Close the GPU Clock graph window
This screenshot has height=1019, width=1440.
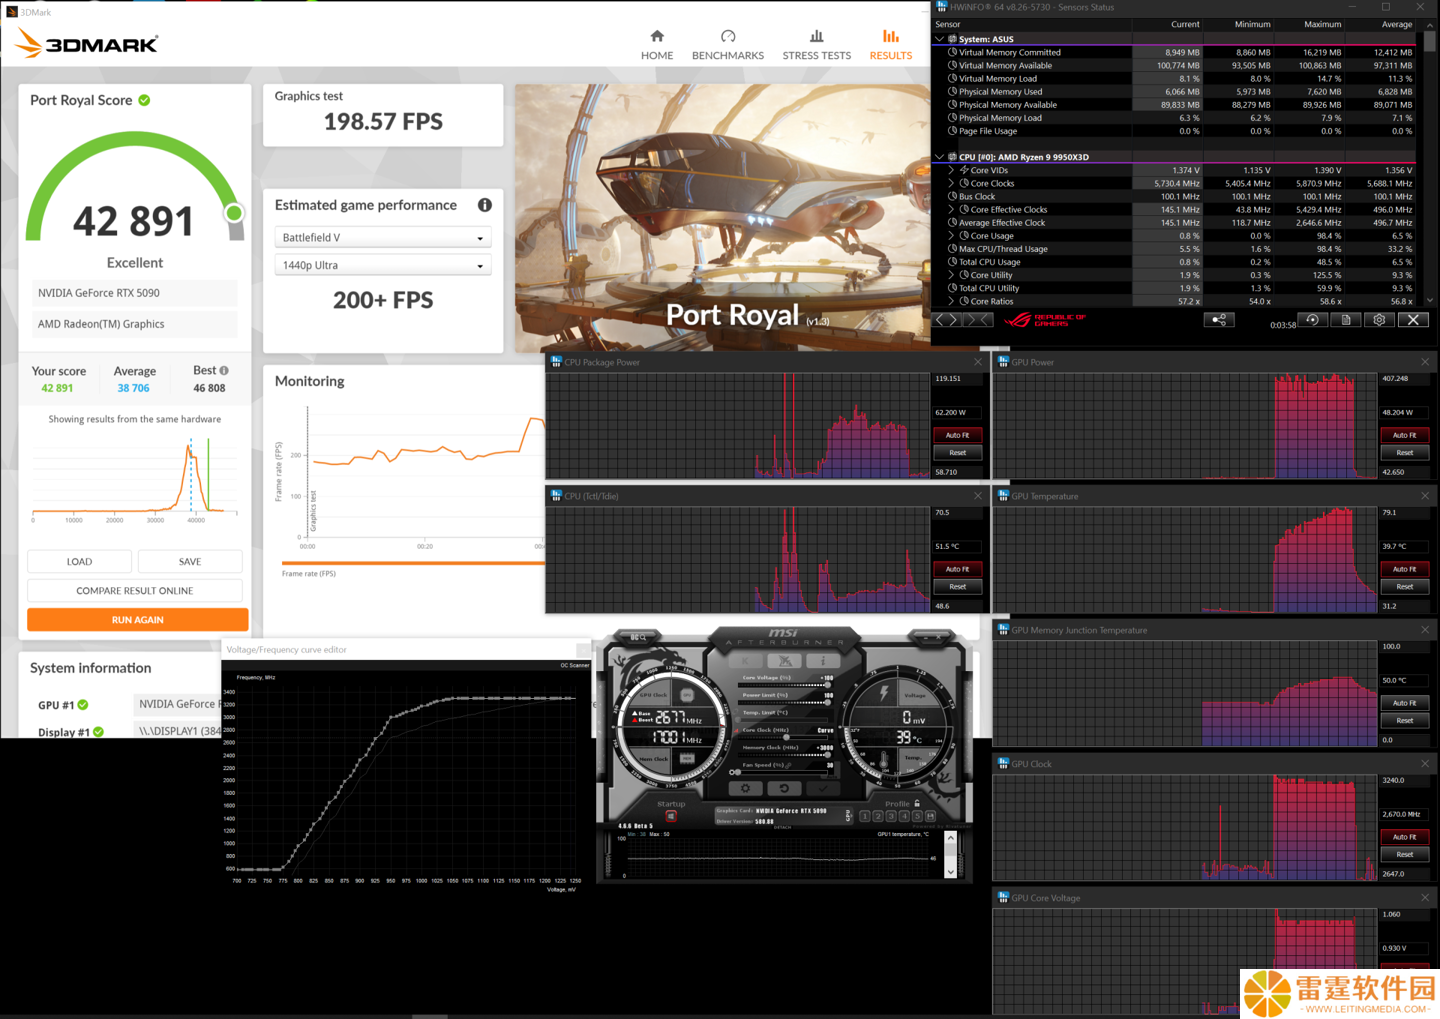[x=1425, y=764]
